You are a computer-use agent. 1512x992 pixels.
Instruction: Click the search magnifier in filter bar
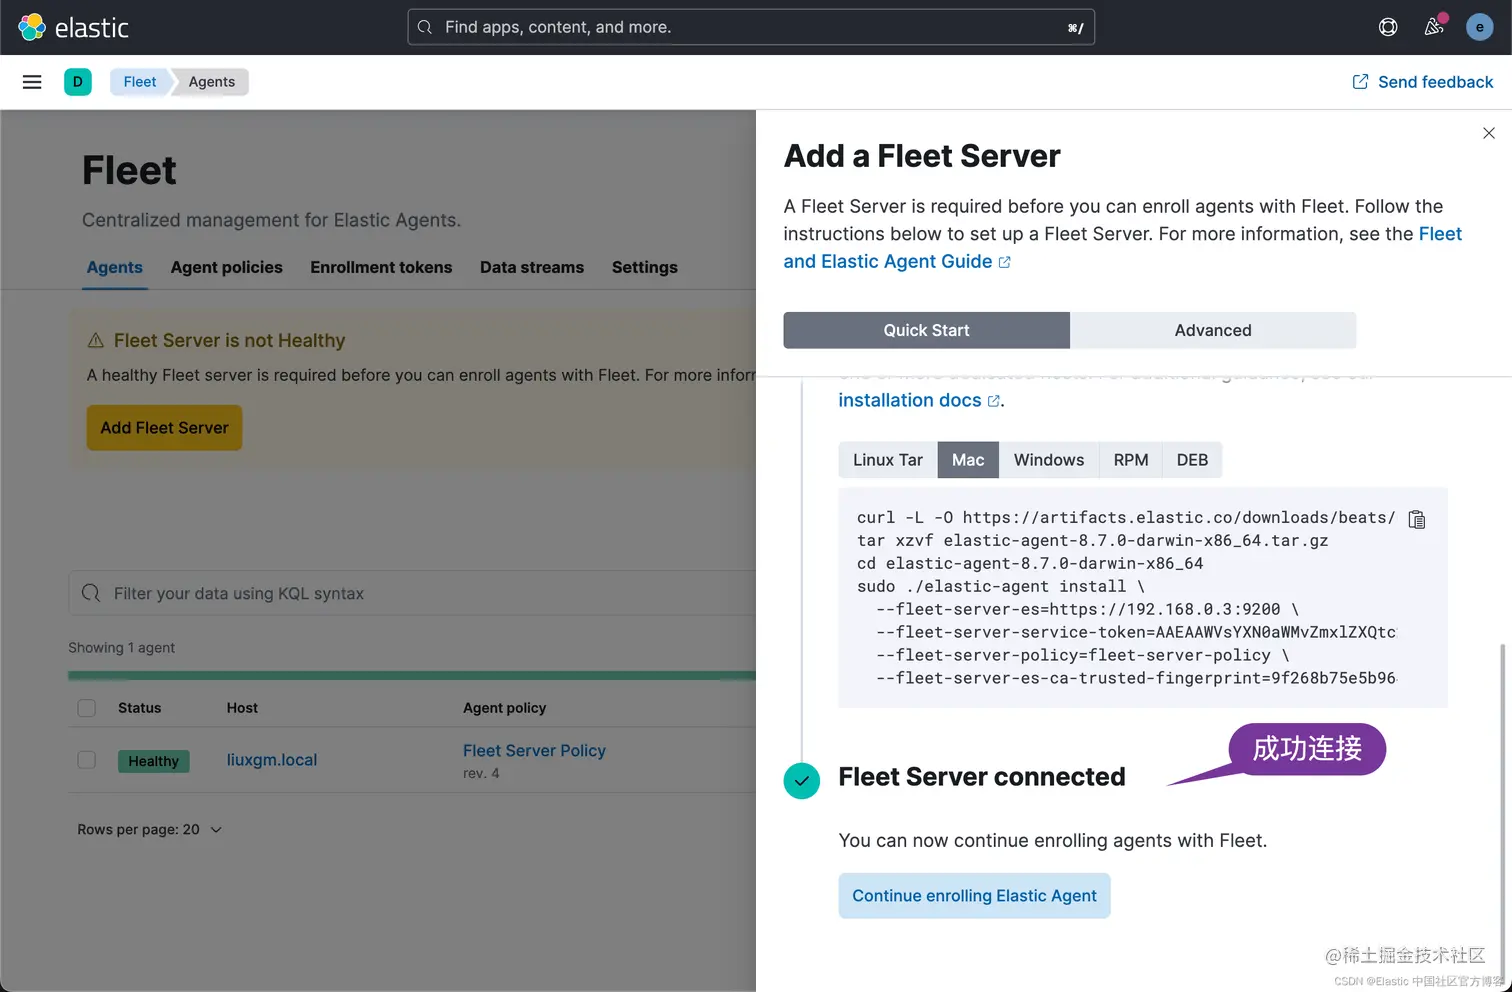(91, 593)
